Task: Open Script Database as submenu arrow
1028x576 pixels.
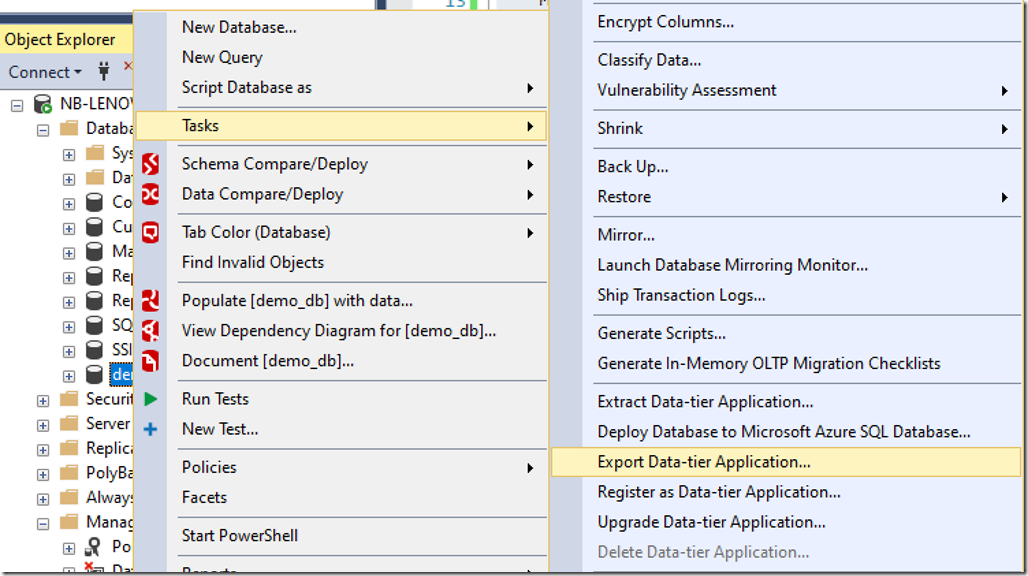Action: coord(530,88)
